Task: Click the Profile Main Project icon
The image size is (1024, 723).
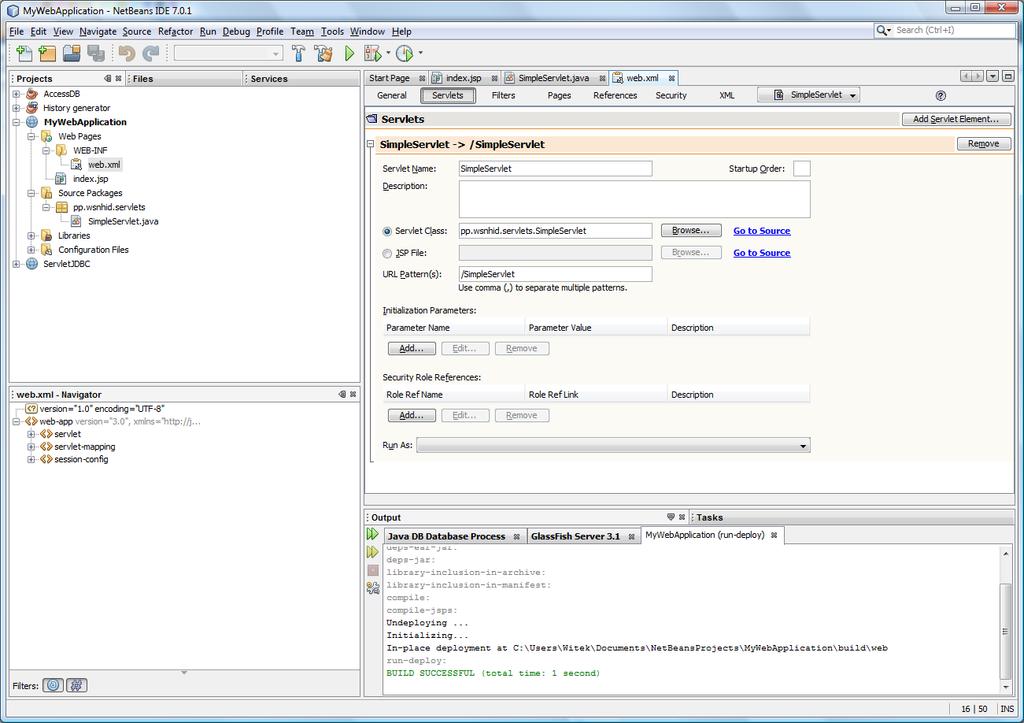Action: tap(404, 54)
